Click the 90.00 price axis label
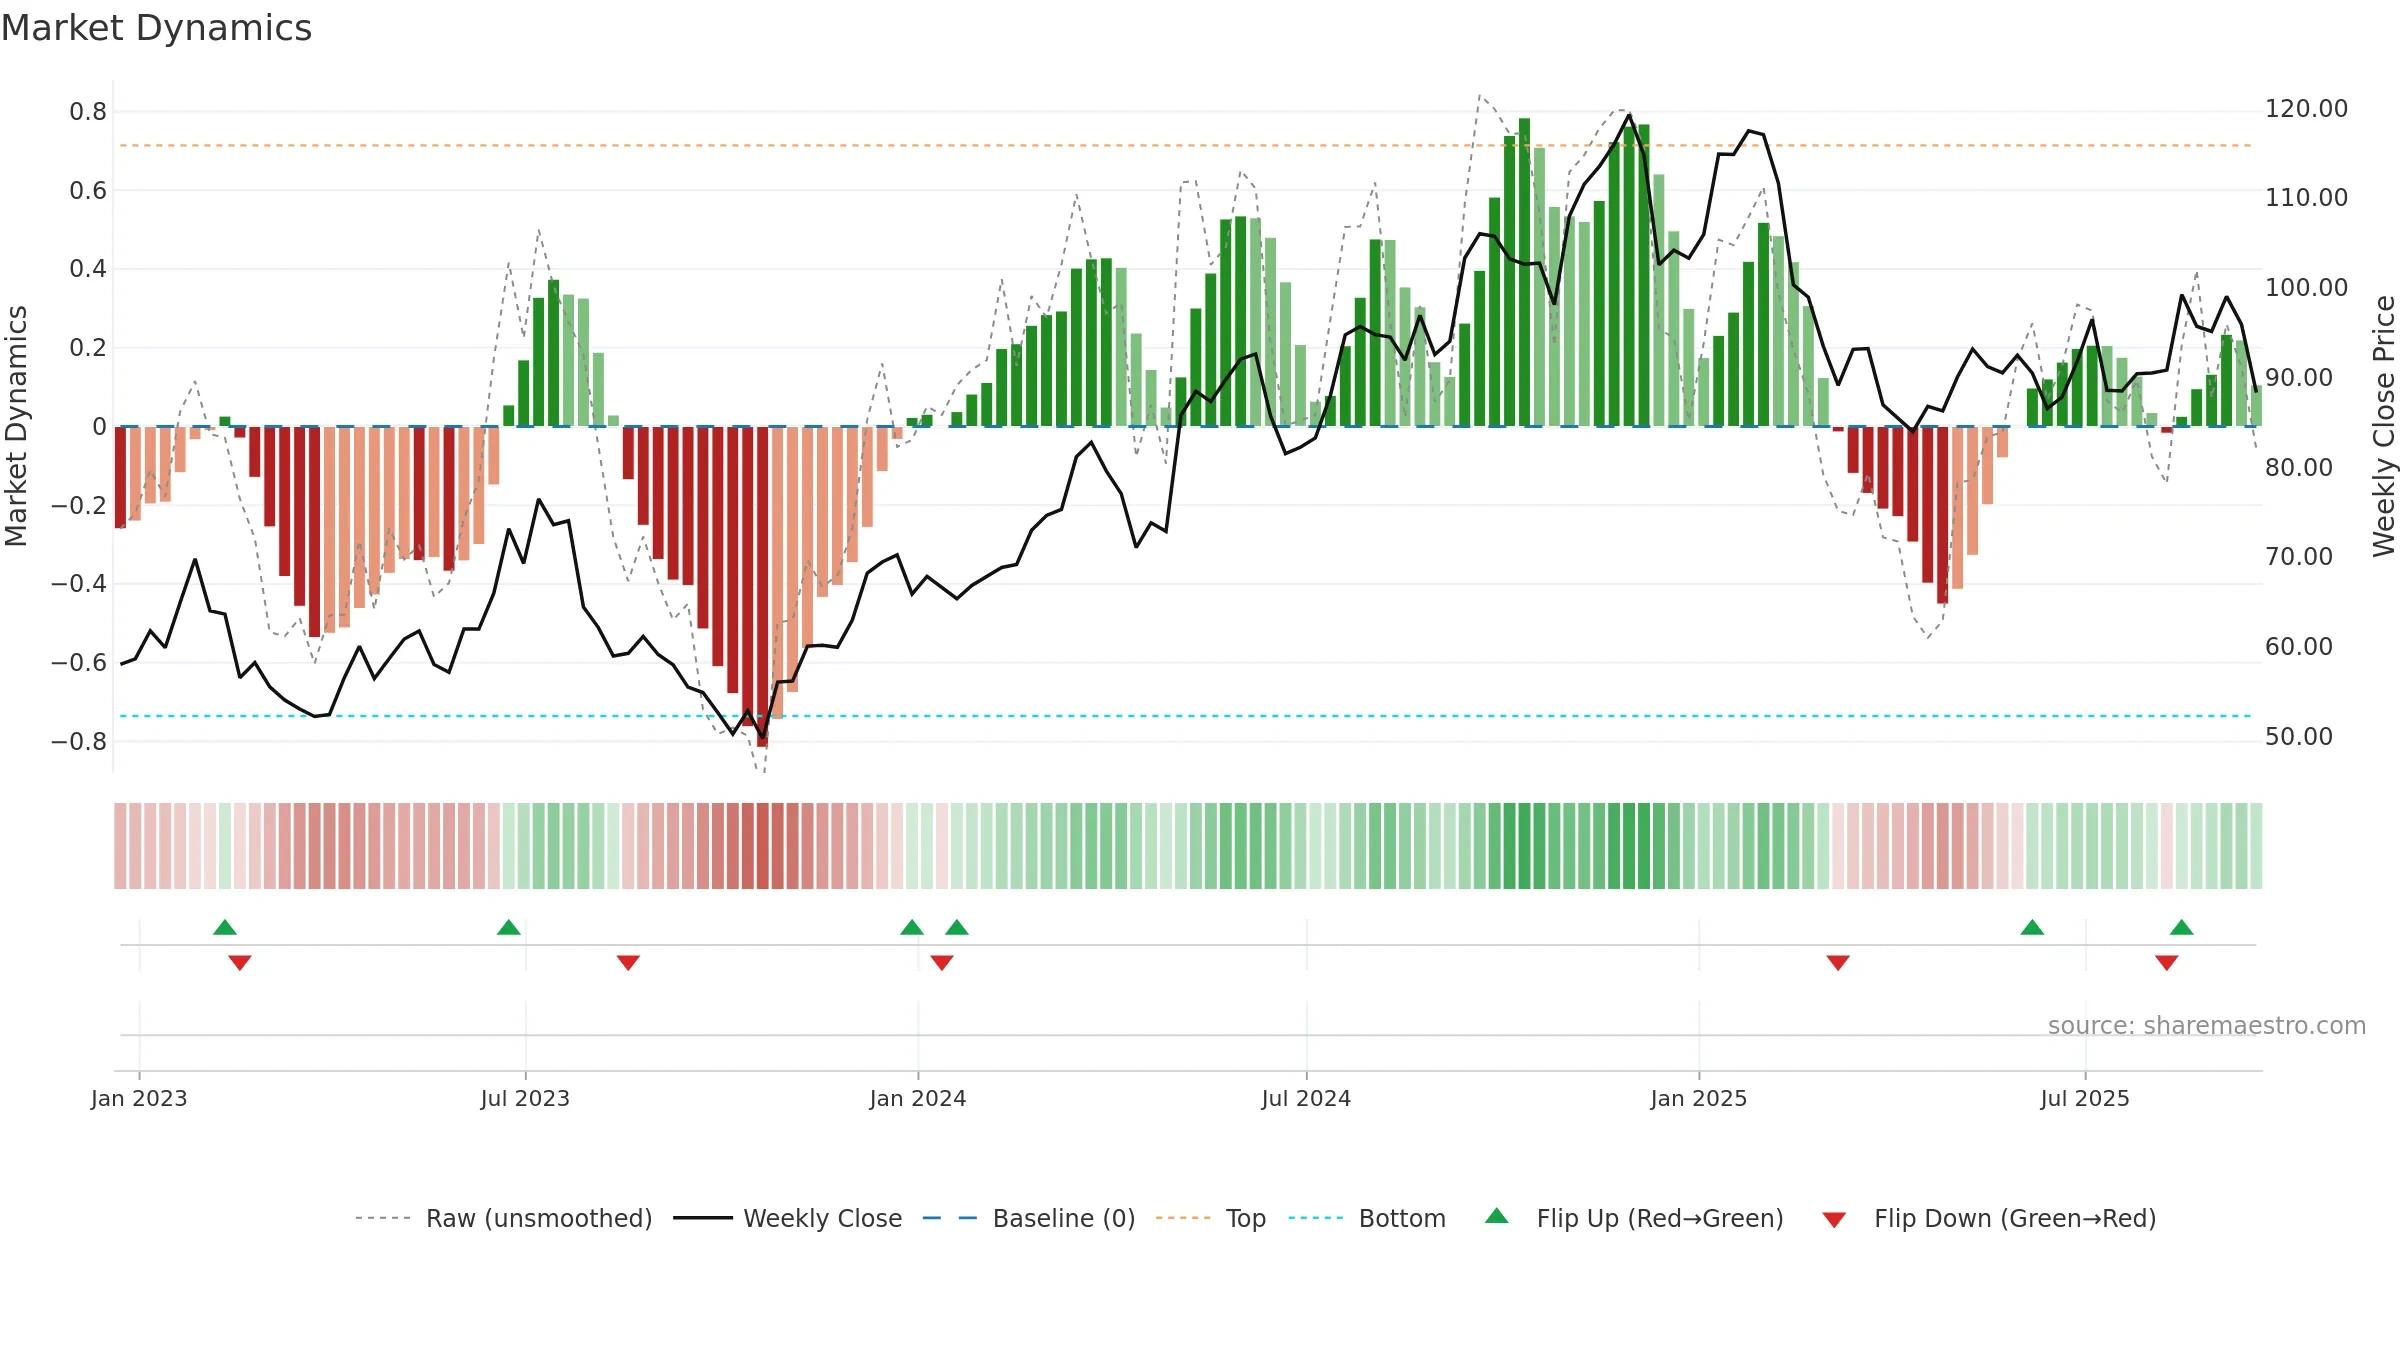Screen dimensions: 2400x1350 point(2299,377)
